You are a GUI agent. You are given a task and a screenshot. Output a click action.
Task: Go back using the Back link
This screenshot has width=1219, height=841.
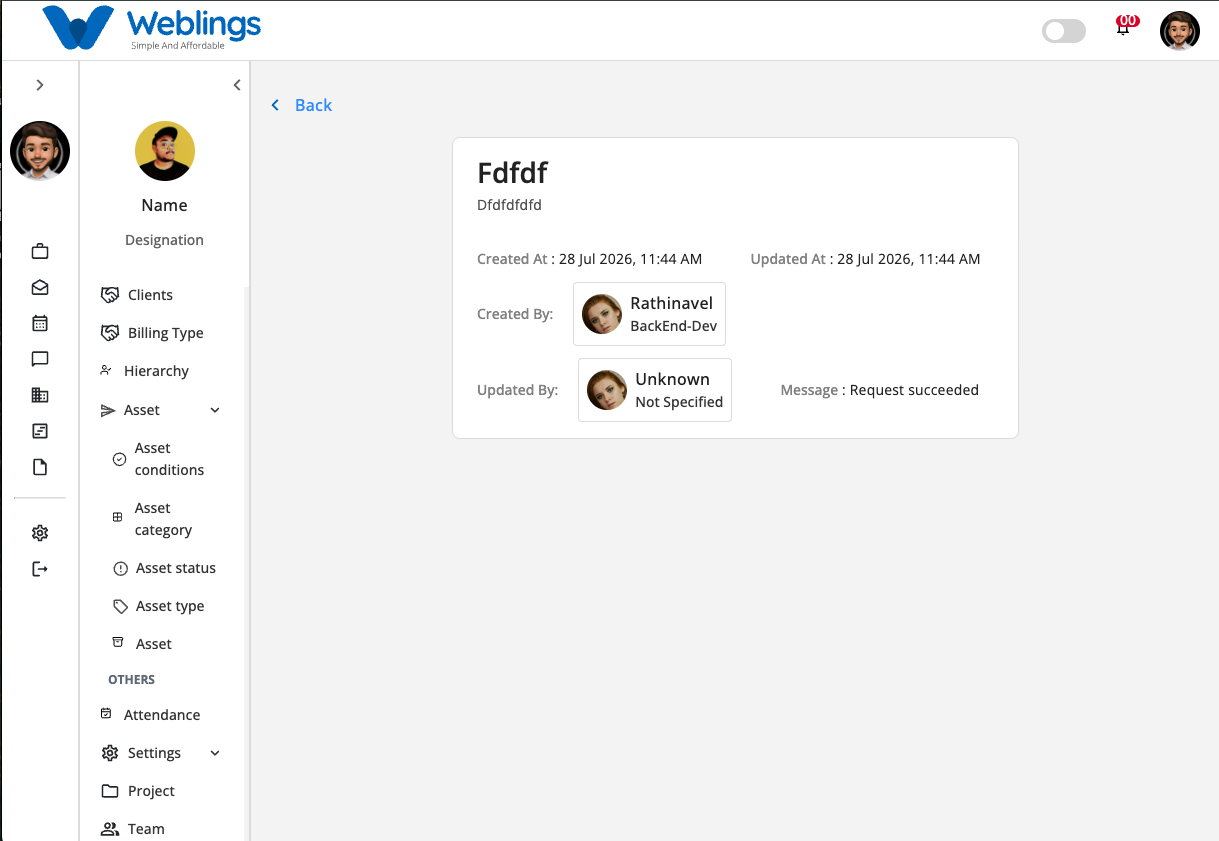pos(313,105)
